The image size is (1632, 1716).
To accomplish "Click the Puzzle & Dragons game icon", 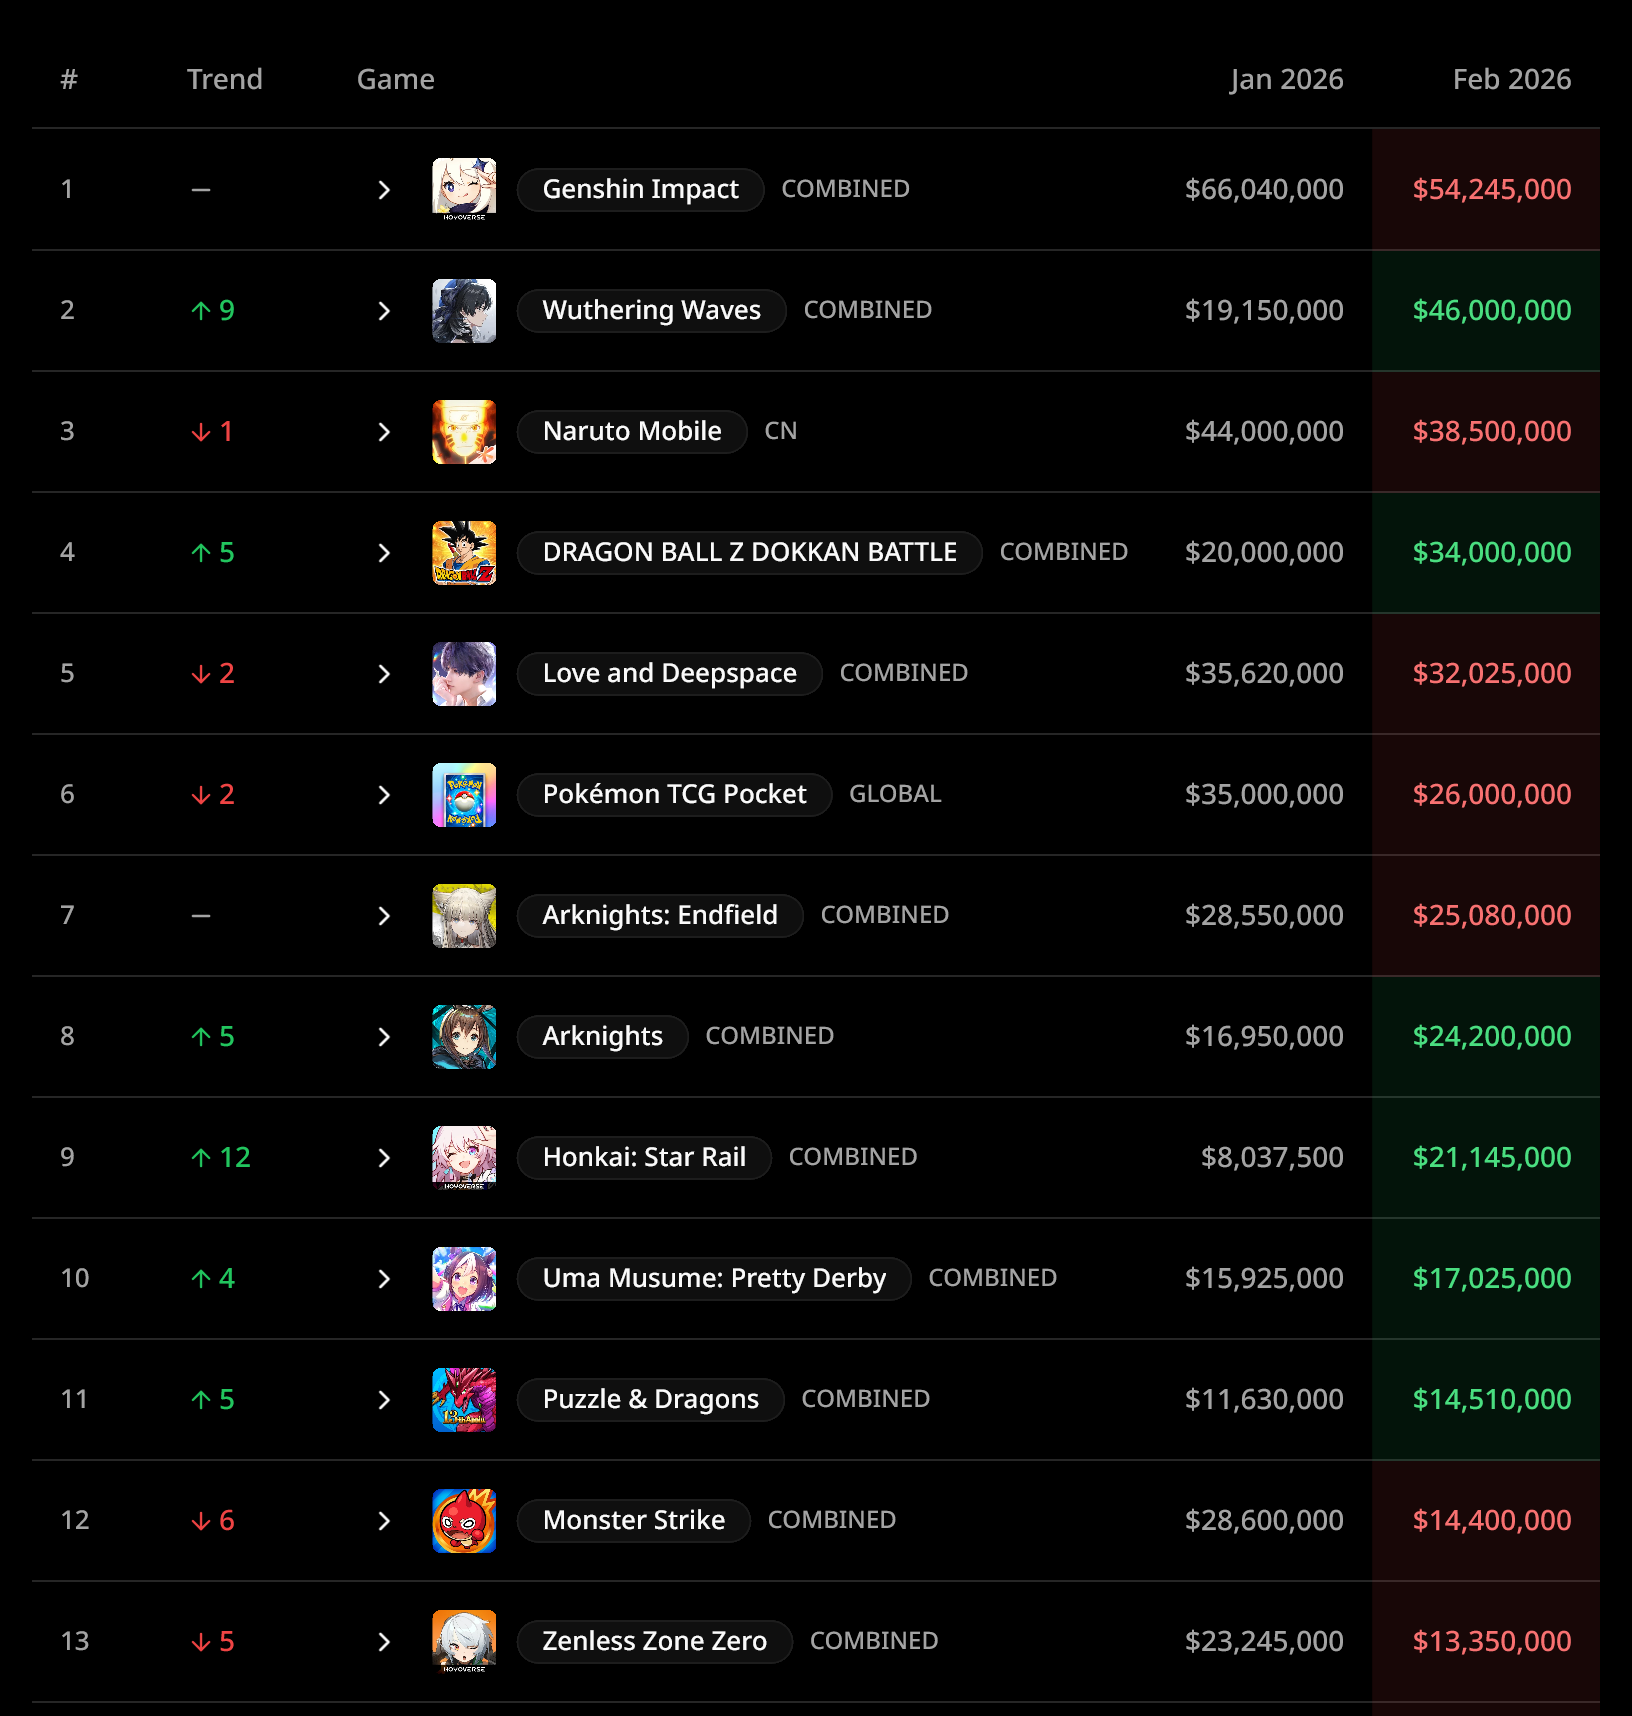I will [464, 1399].
